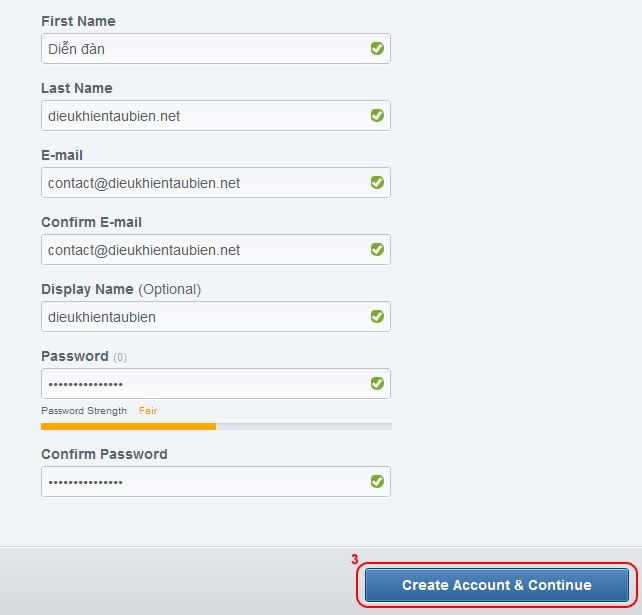Screen dimensions: 642x615
Task: Click into the E-mail input box
Action: pos(216,183)
